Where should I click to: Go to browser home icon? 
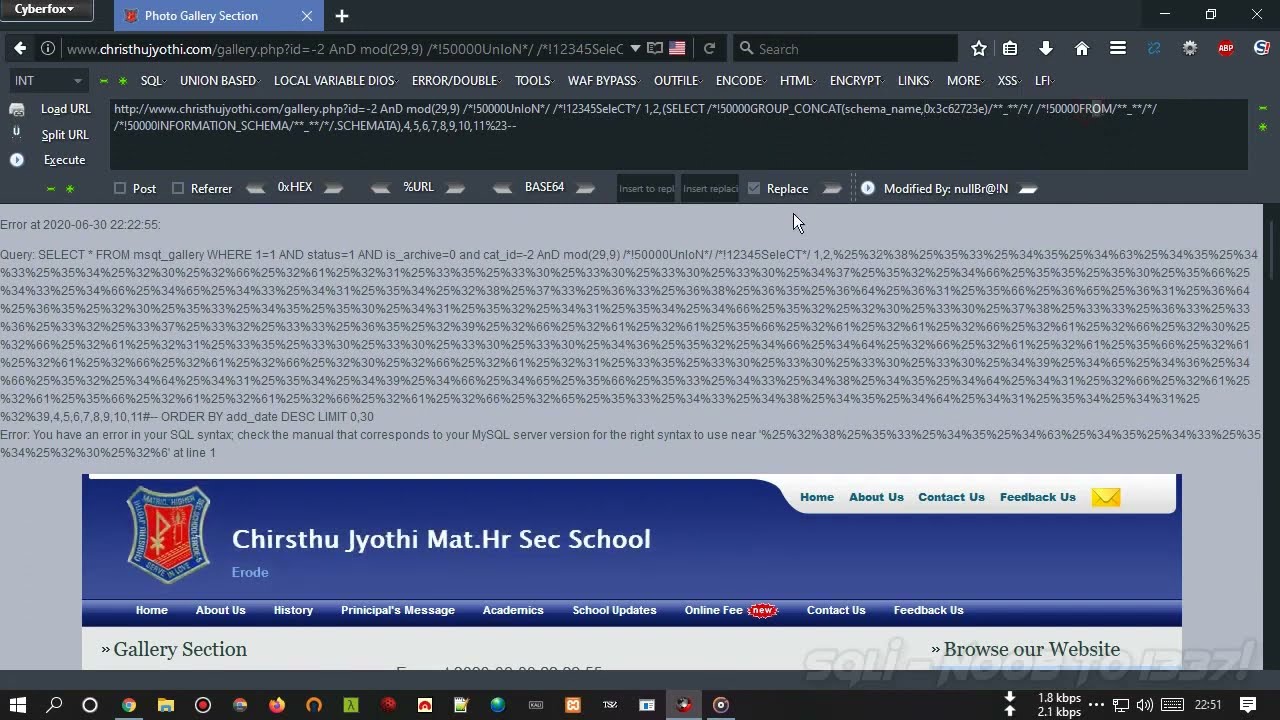pos(1082,48)
